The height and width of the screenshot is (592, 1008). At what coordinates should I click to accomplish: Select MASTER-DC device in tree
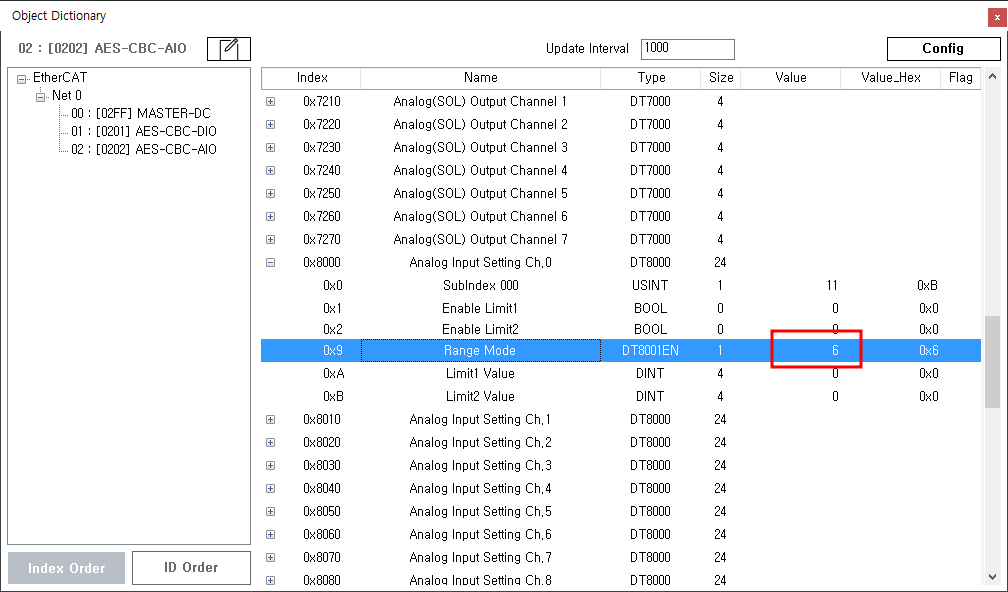point(140,113)
